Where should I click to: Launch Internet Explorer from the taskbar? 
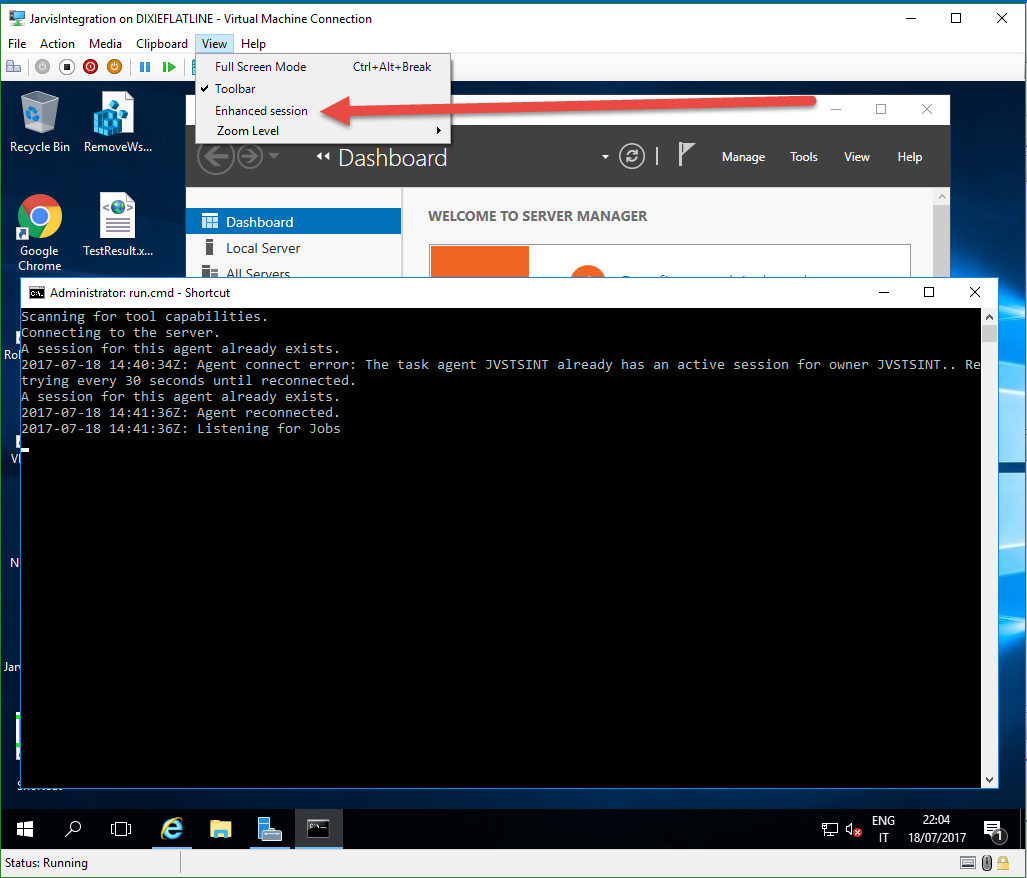(x=172, y=829)
